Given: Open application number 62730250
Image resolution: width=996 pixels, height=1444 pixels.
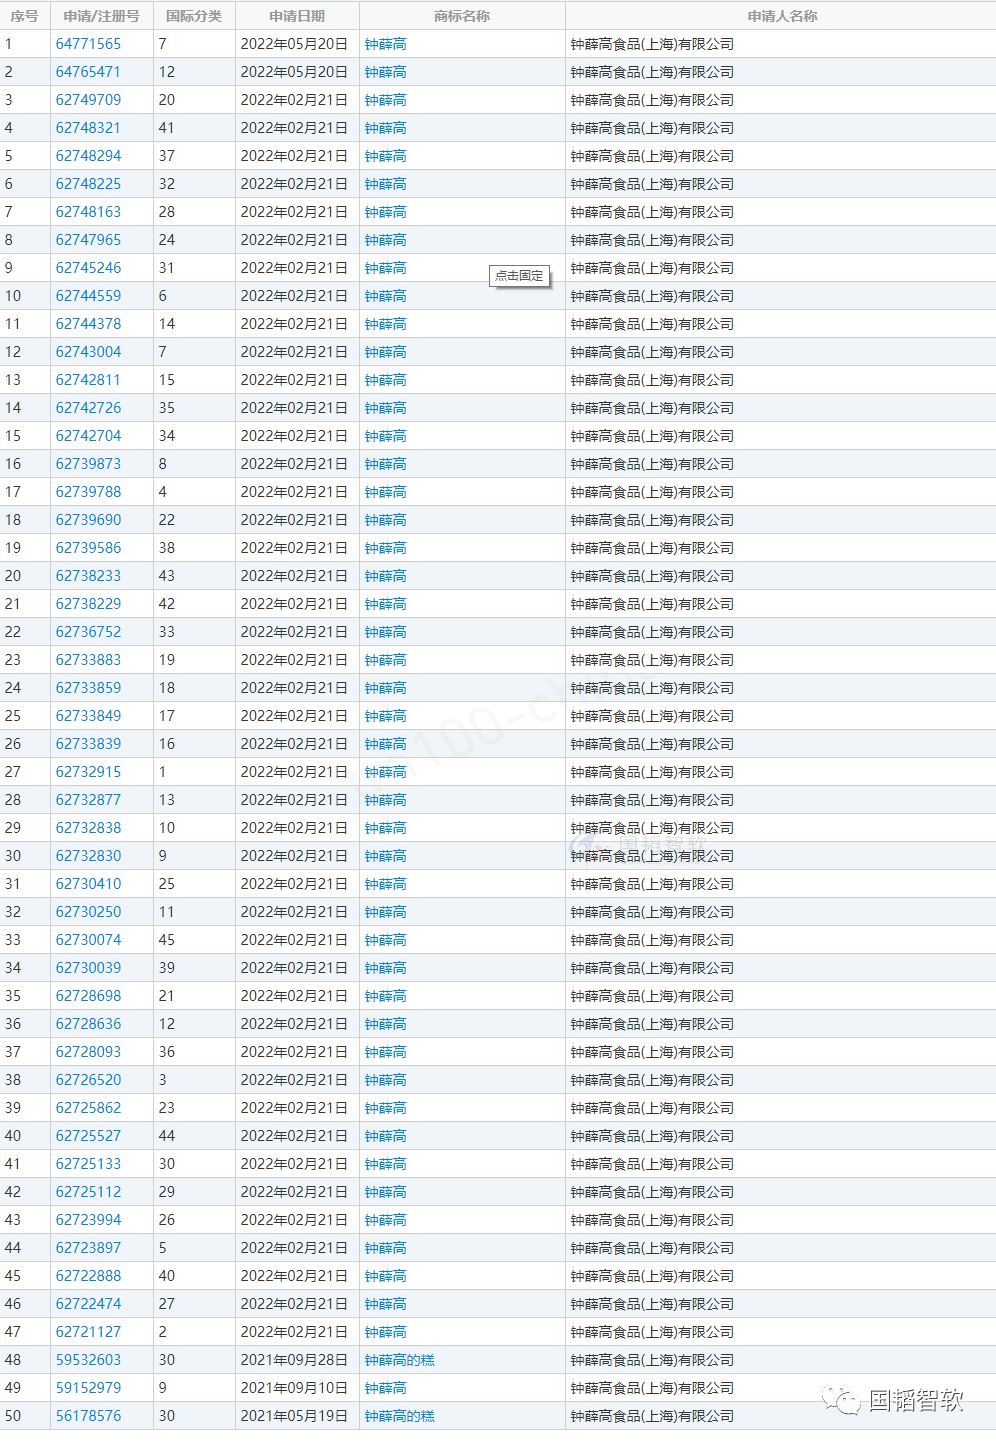Looking at the screenshot, I should pos(88,912).
